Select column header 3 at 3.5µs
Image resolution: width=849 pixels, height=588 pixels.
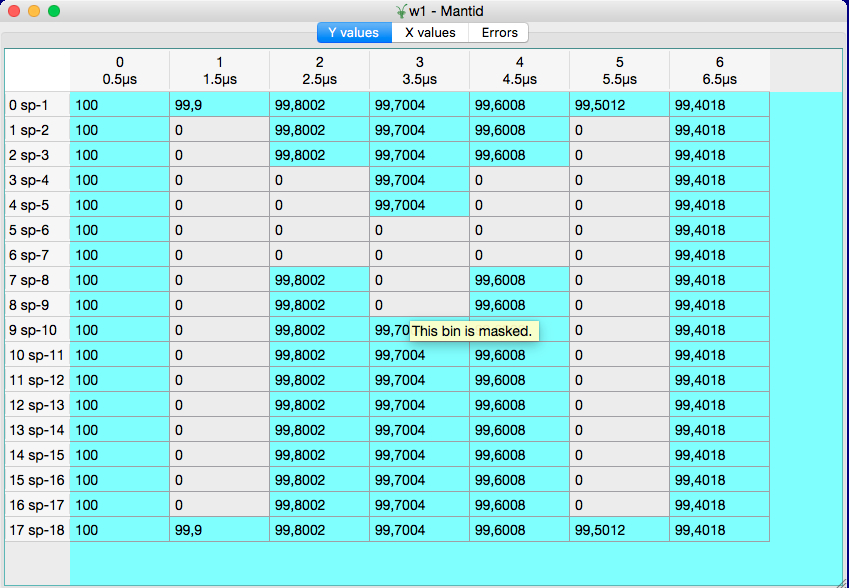coord(420,71)
